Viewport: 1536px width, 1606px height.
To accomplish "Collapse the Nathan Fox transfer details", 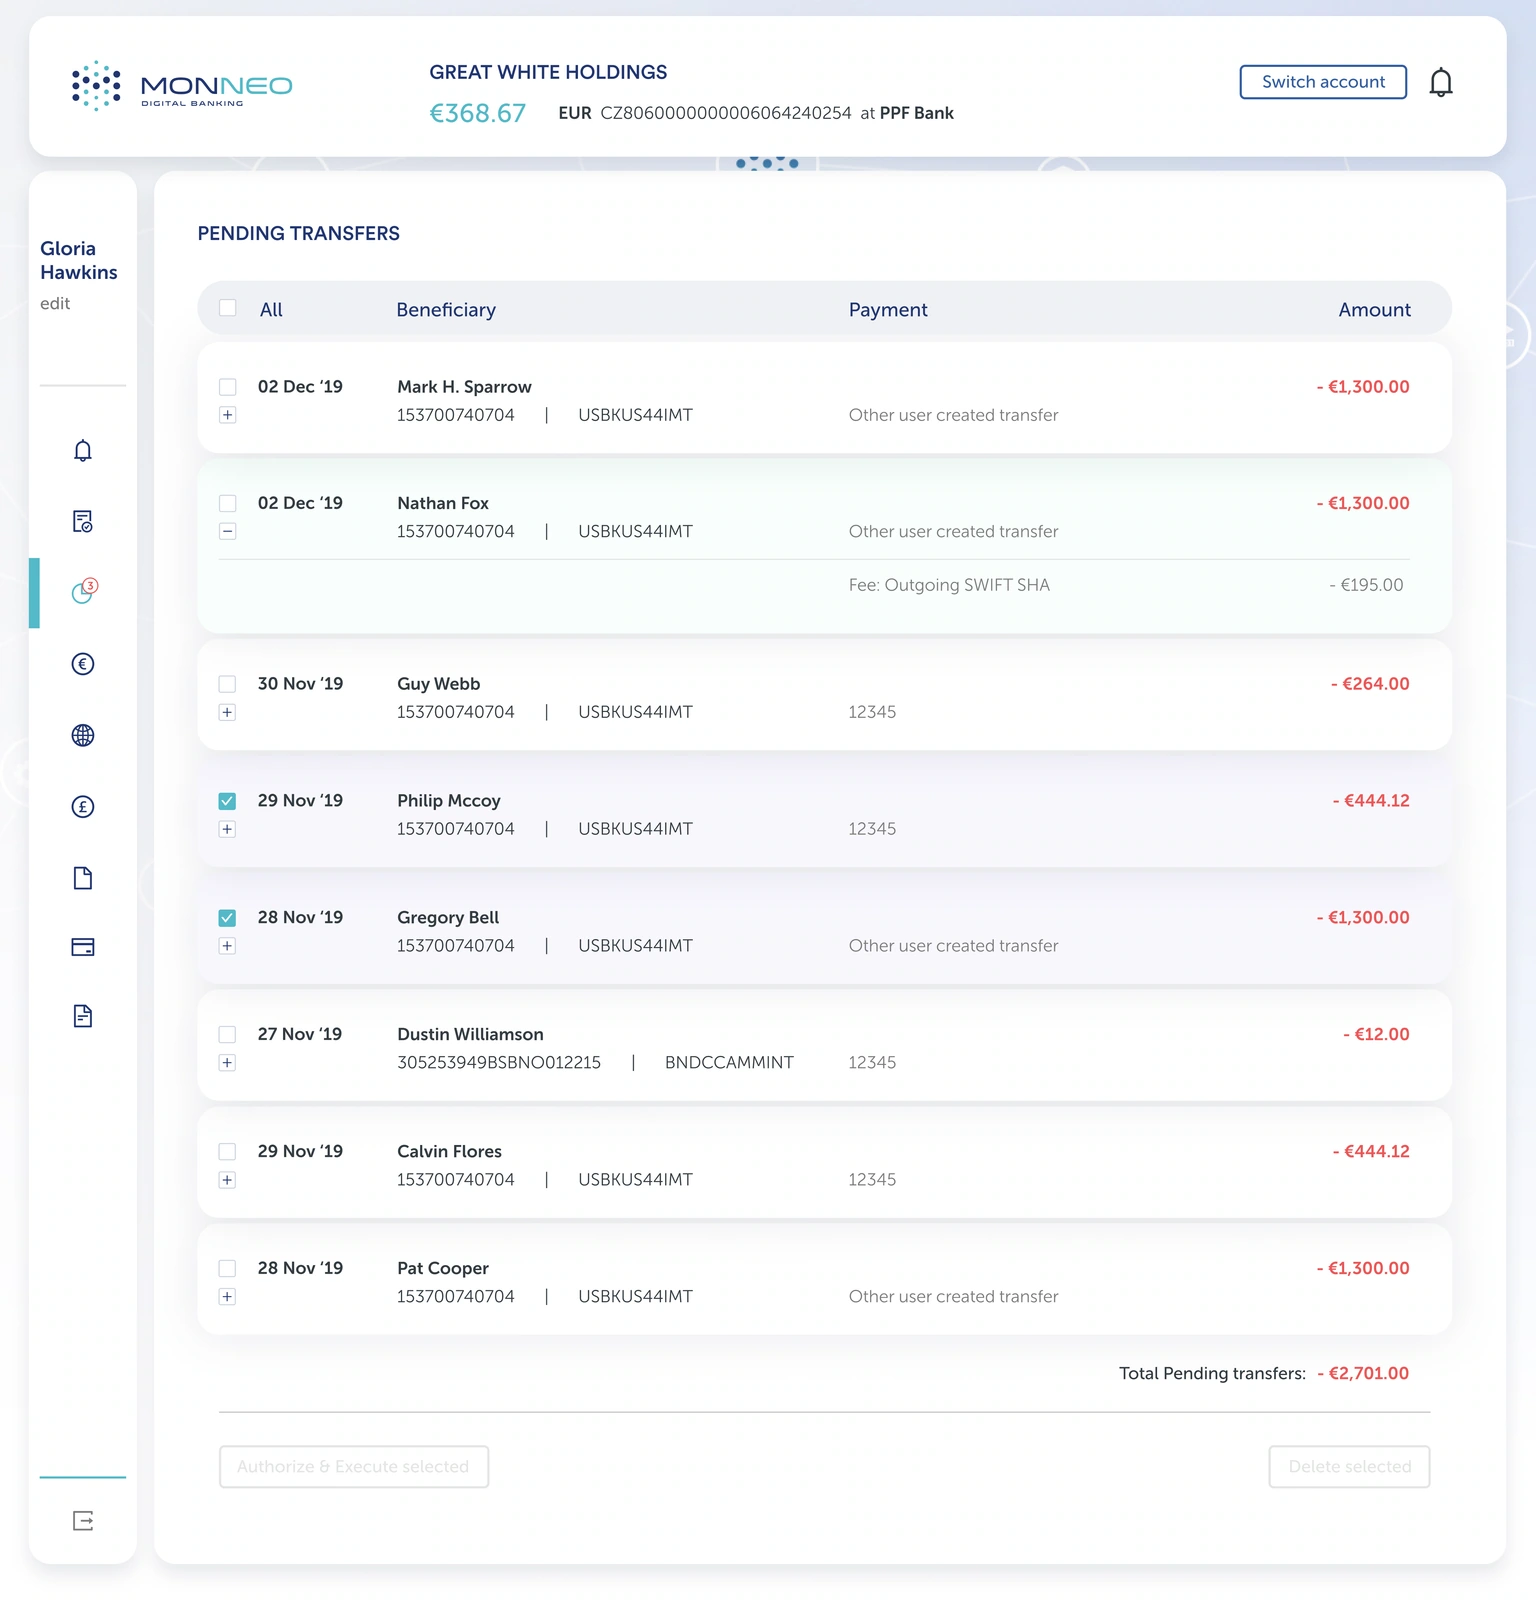I will pos(228,531).
